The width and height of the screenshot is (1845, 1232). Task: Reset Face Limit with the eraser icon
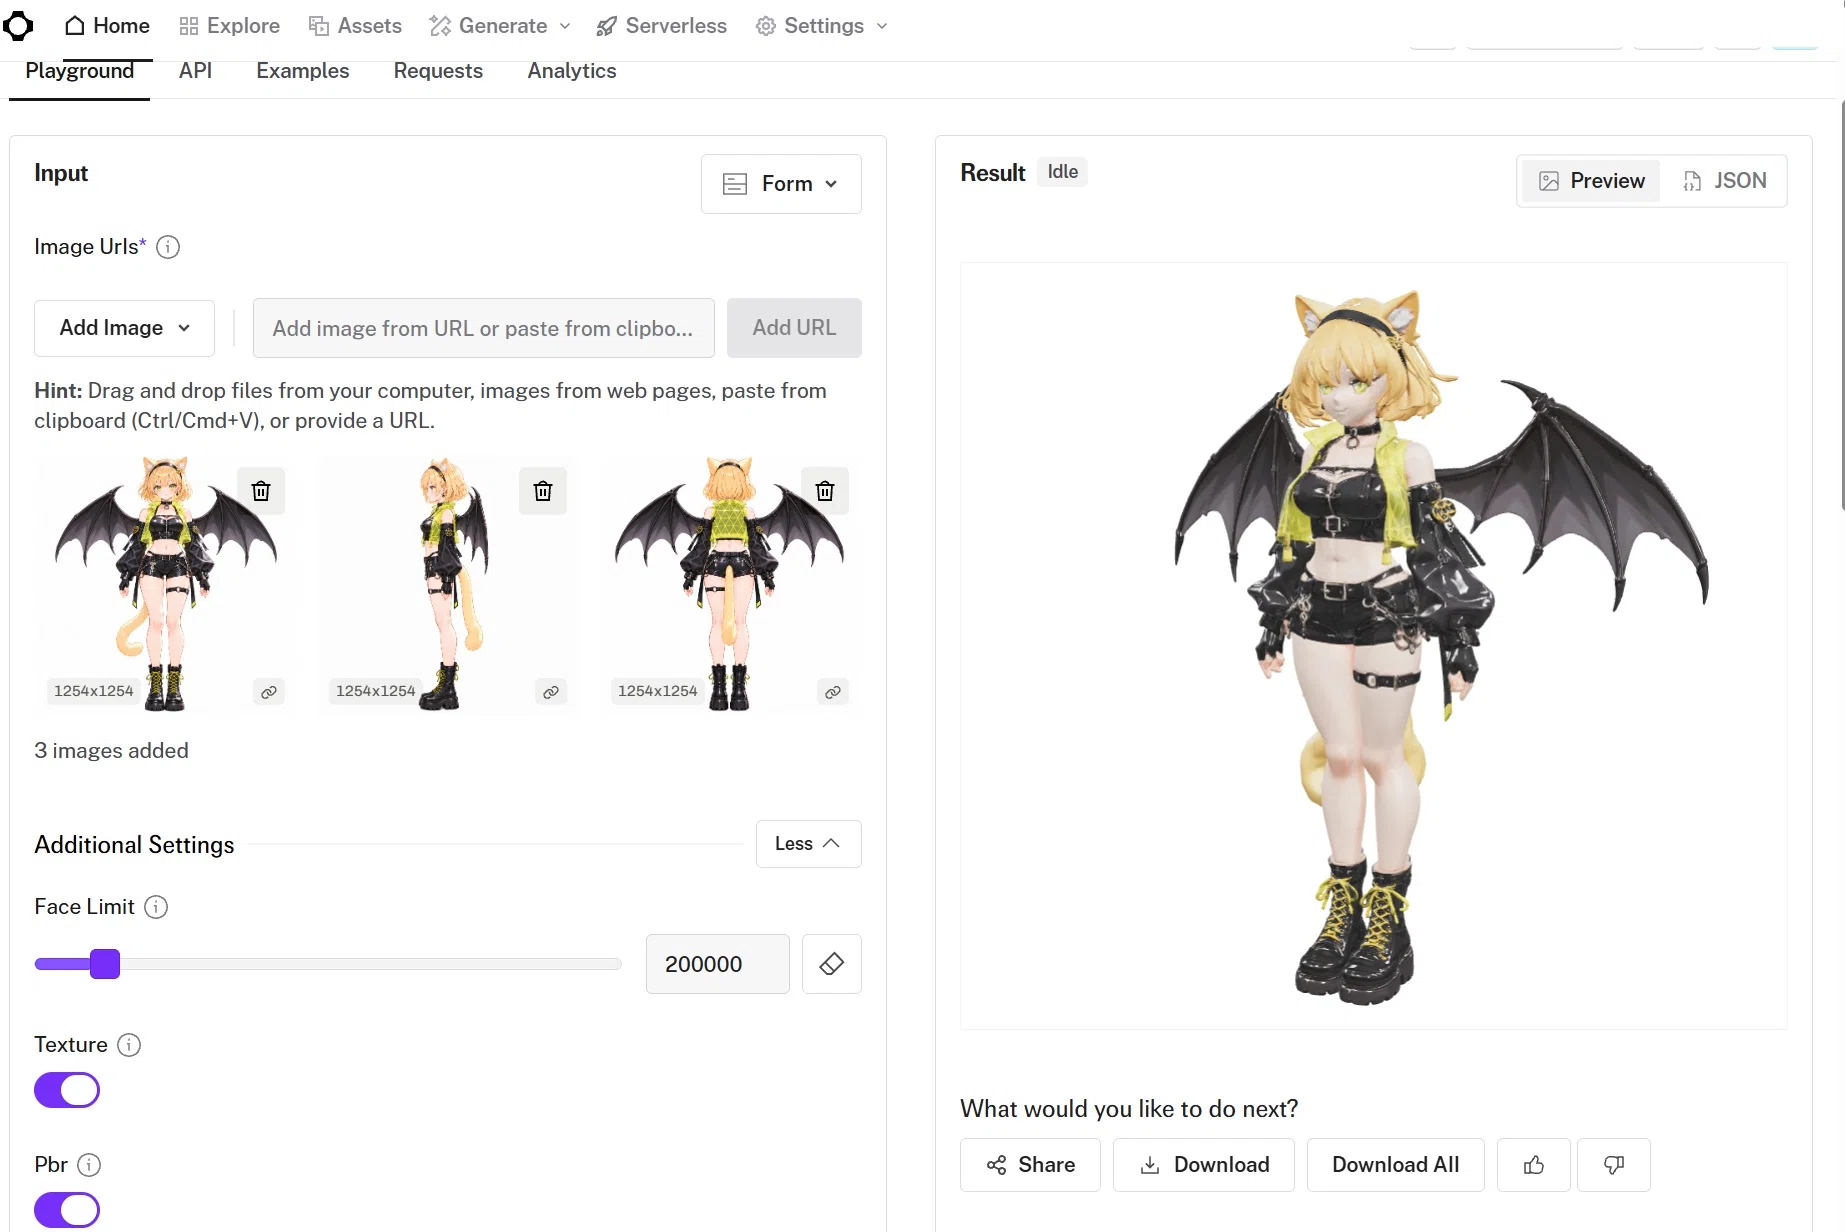[832, 964]
